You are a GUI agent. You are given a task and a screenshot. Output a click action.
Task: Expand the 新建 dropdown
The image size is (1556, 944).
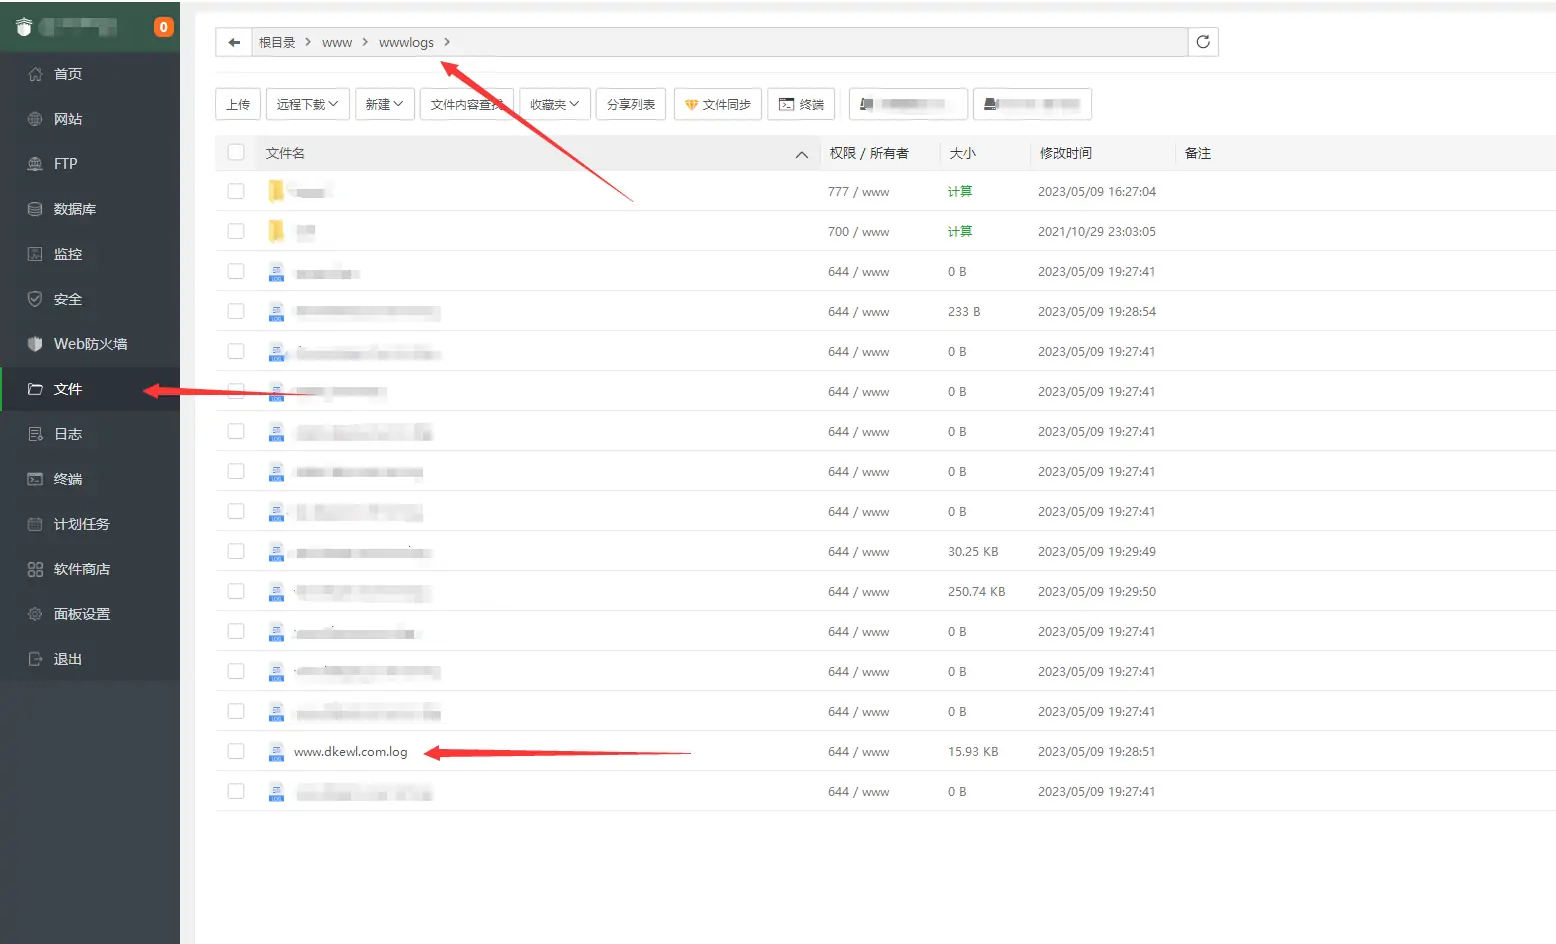point(384,104)
